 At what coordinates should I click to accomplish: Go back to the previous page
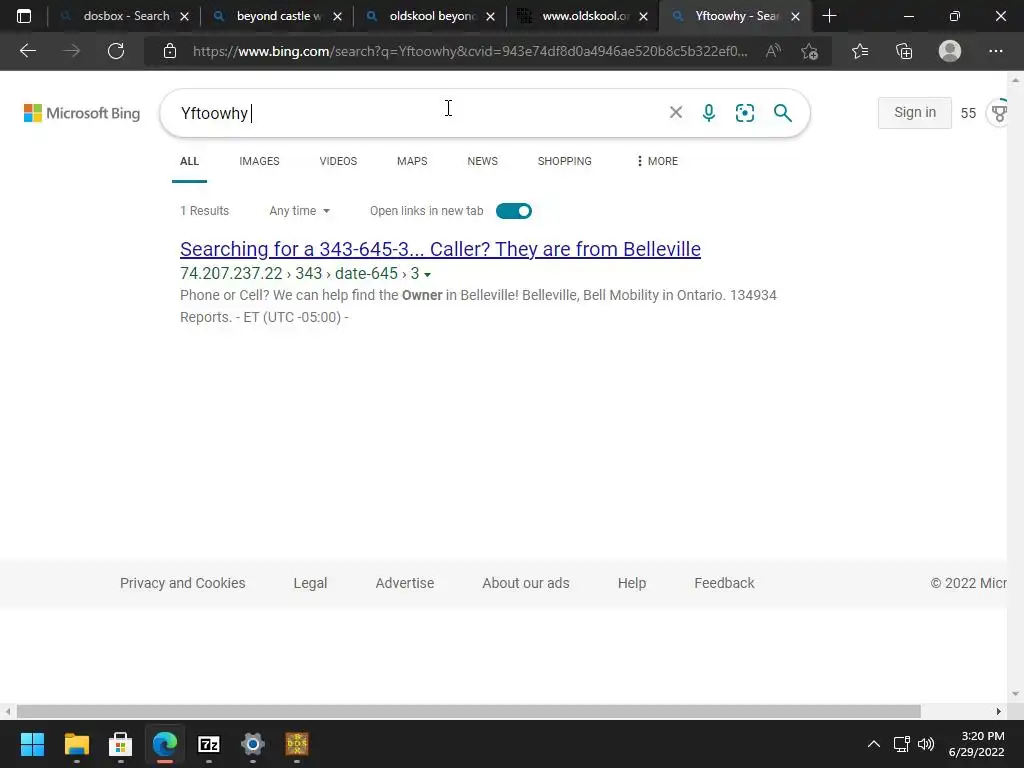(x=27, y=51)
